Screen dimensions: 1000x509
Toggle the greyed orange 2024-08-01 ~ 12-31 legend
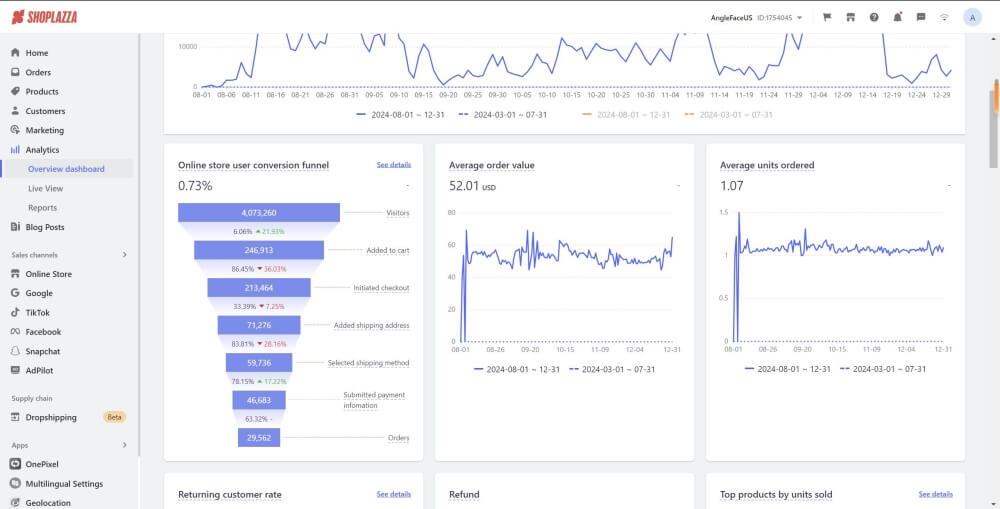click(625, 115)
